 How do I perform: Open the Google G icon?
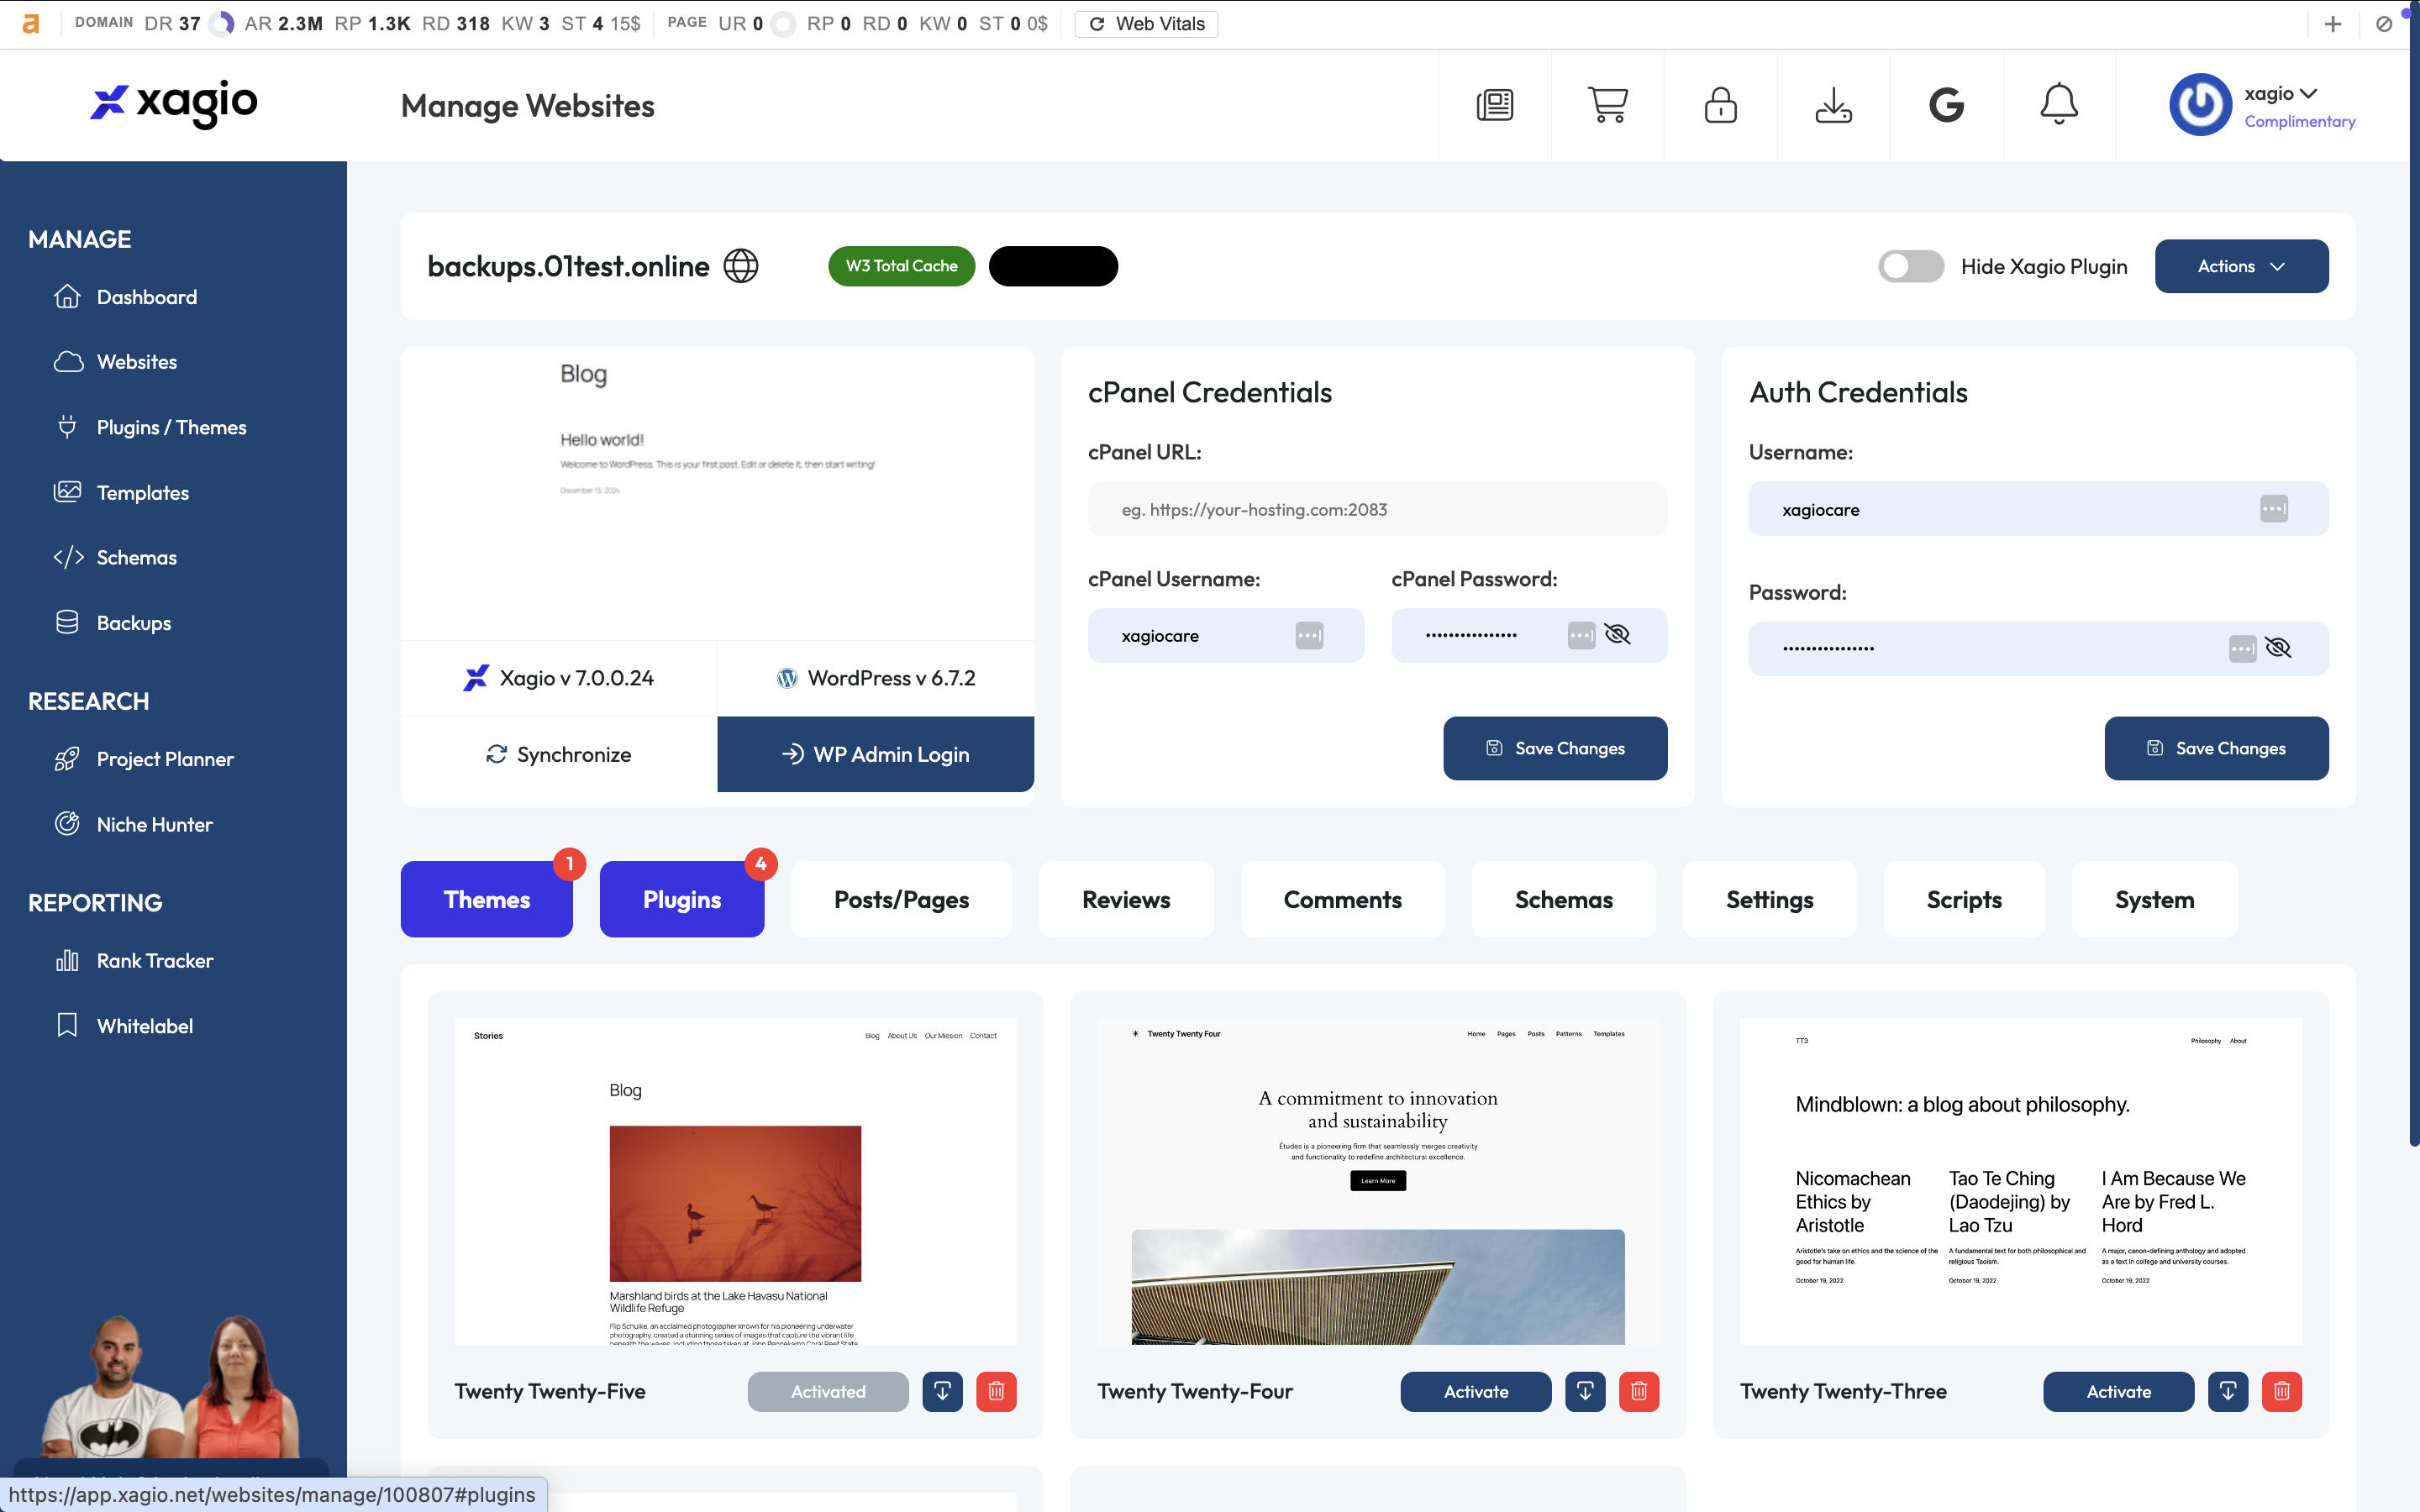coord(1946,105)
